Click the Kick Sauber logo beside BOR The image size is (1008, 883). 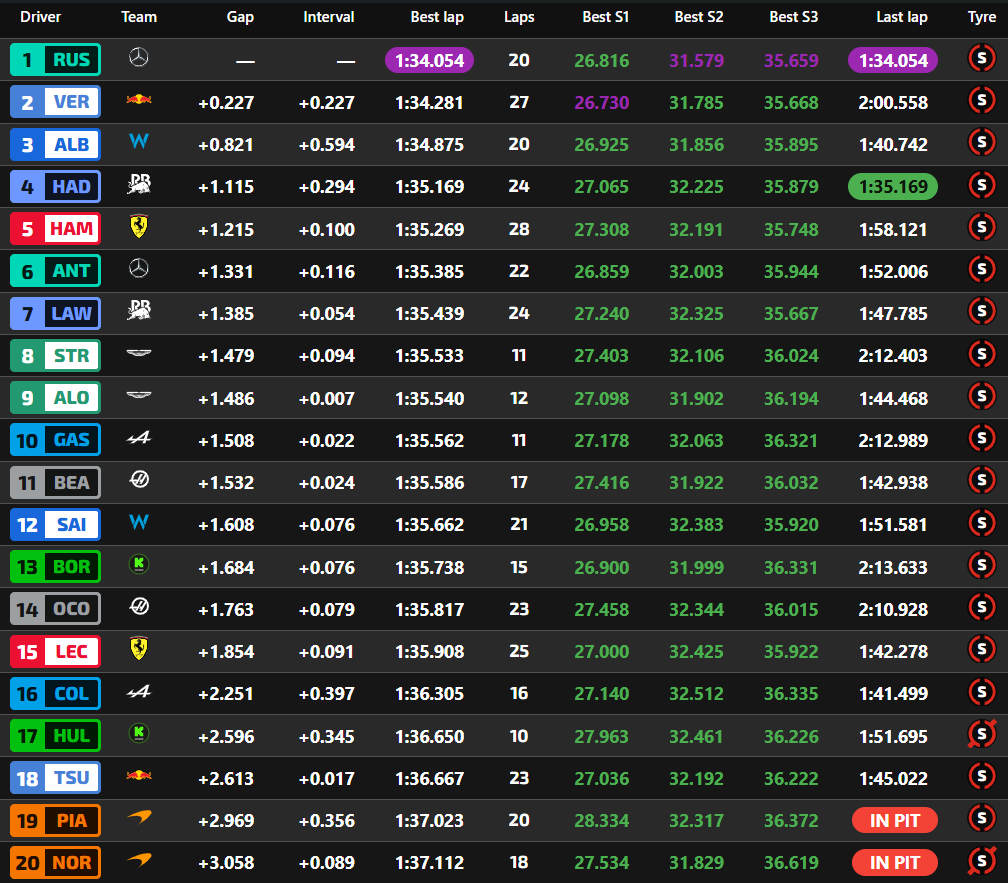click(x=139, y=565)
